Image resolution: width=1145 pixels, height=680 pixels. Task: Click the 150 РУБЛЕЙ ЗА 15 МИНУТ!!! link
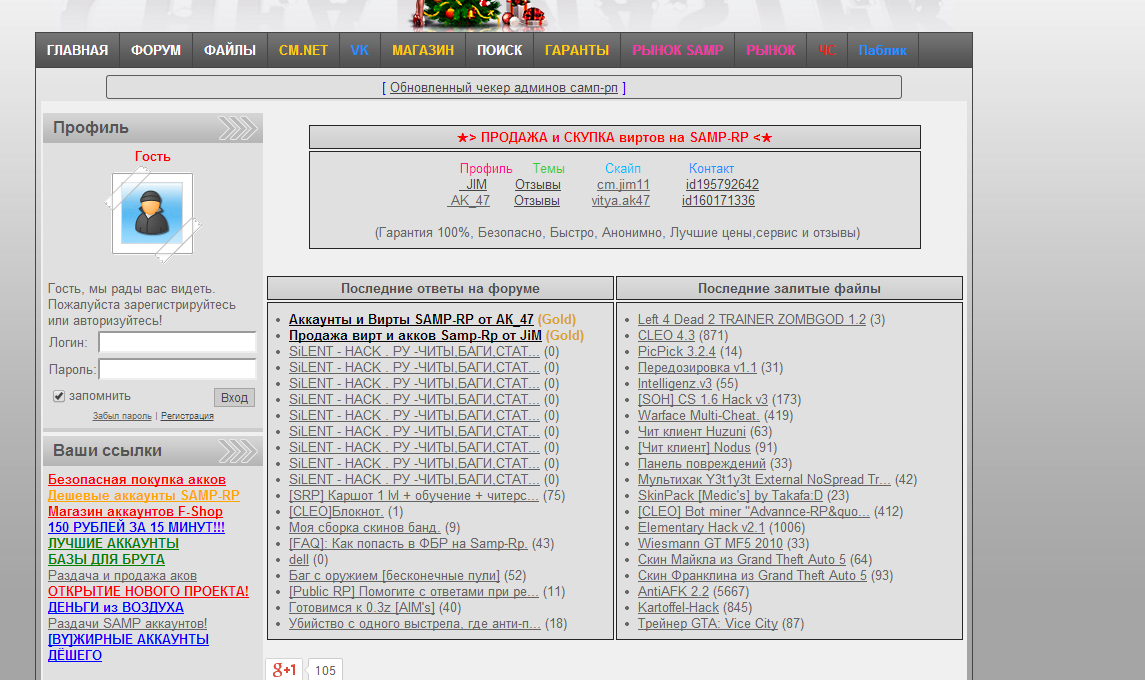coord(136,527)
